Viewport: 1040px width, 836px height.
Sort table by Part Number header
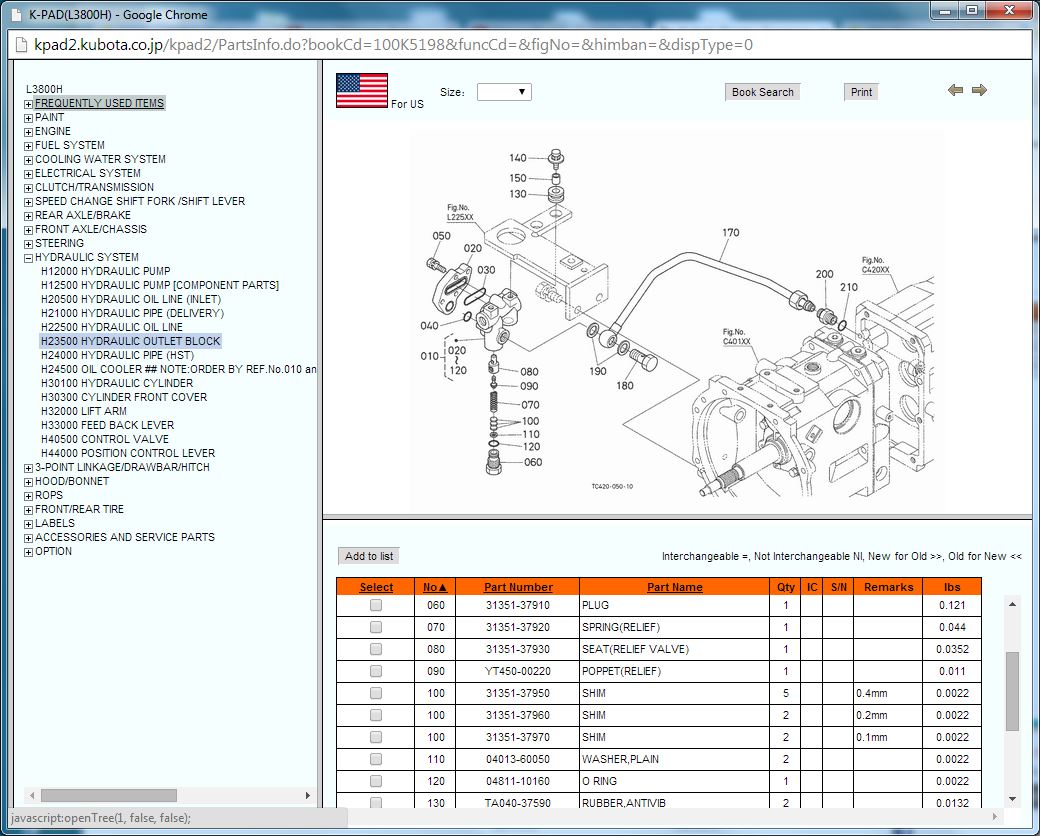[x=517, y=587]
